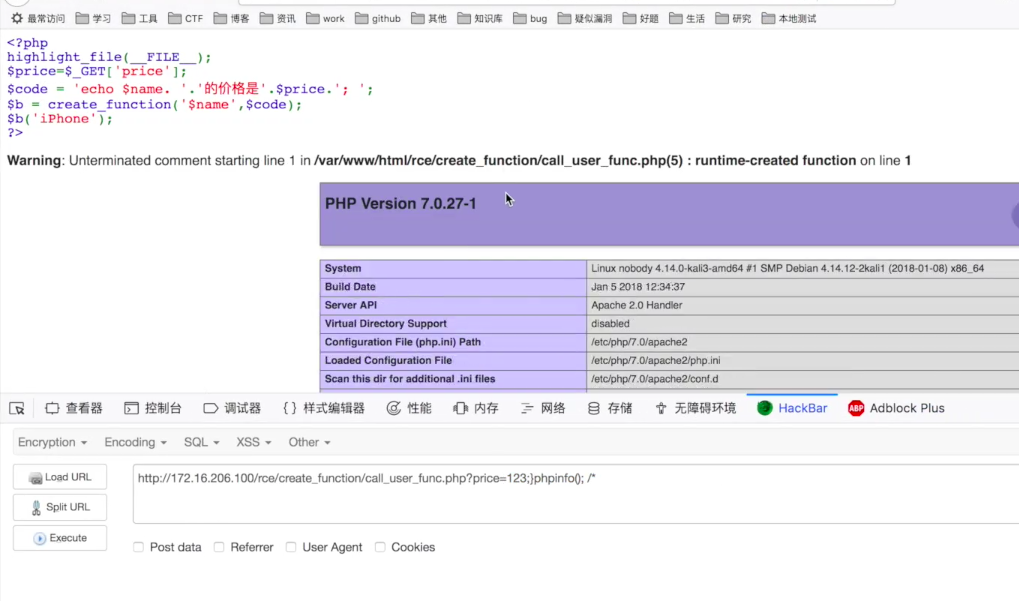The image size is (1019, 601).
Task: Open the 内存 memory tab
Action: click(476, 408)
